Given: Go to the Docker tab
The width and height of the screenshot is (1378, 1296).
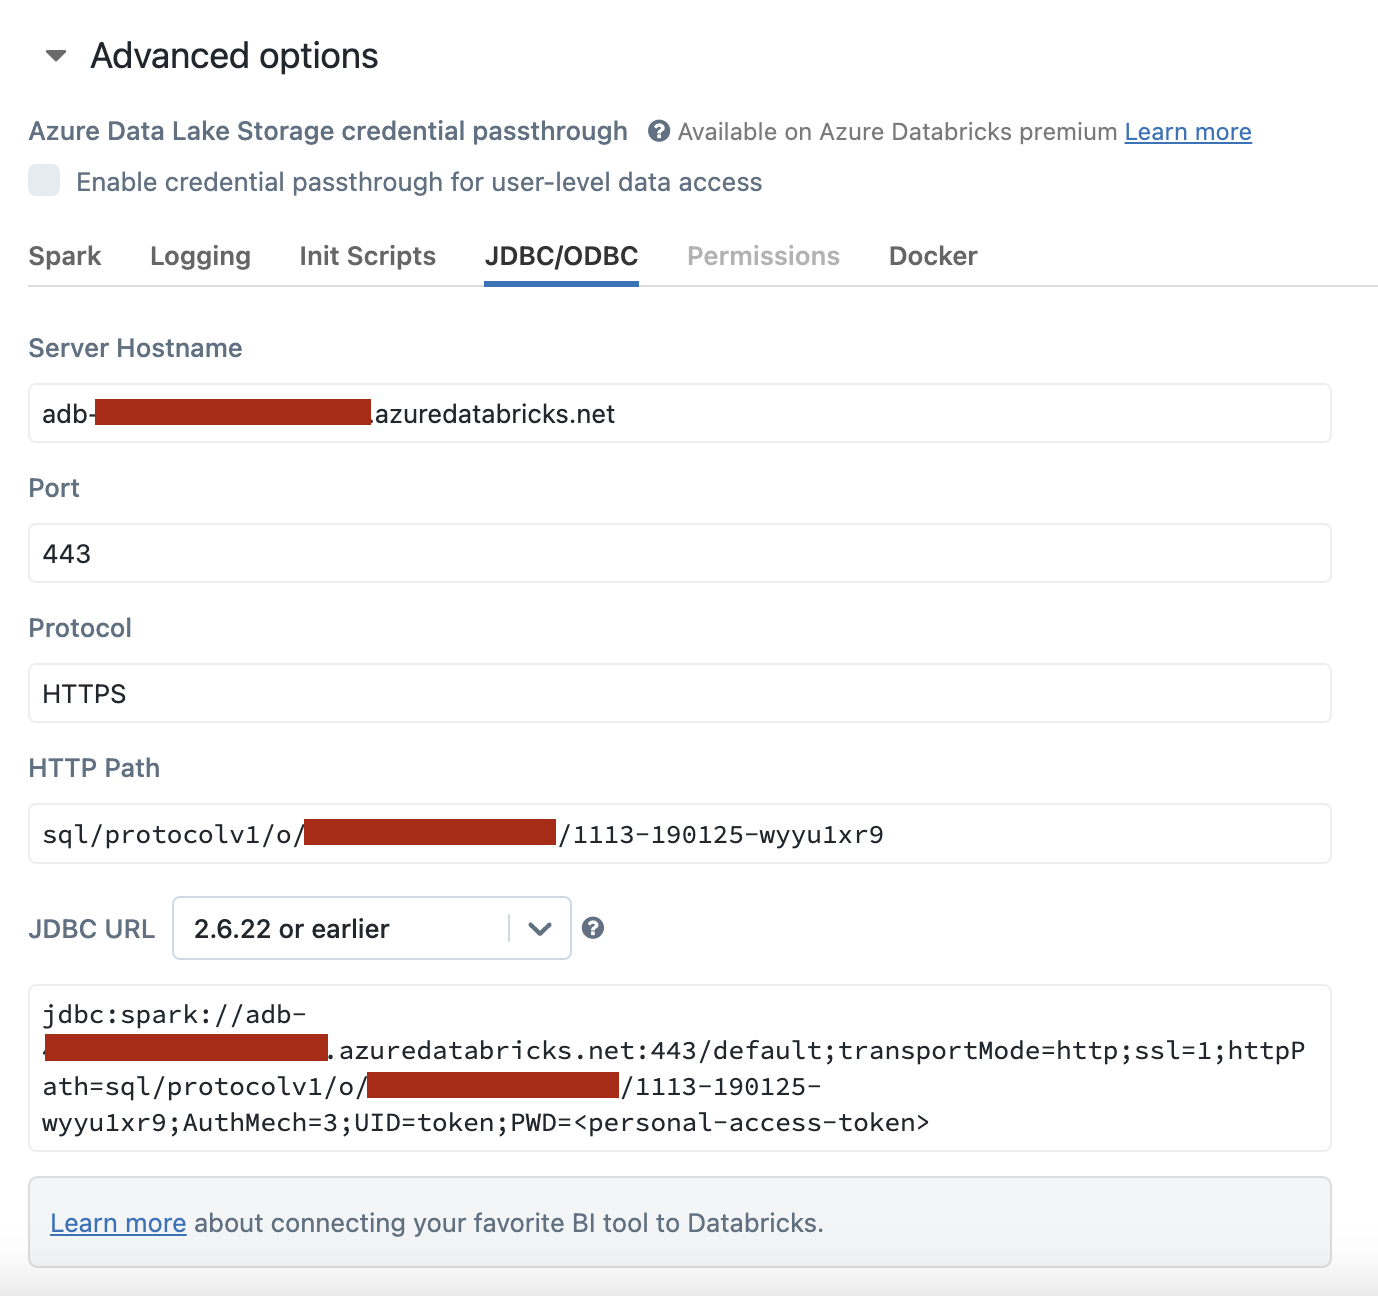Looking at the screenshot, I should [933, 256].
